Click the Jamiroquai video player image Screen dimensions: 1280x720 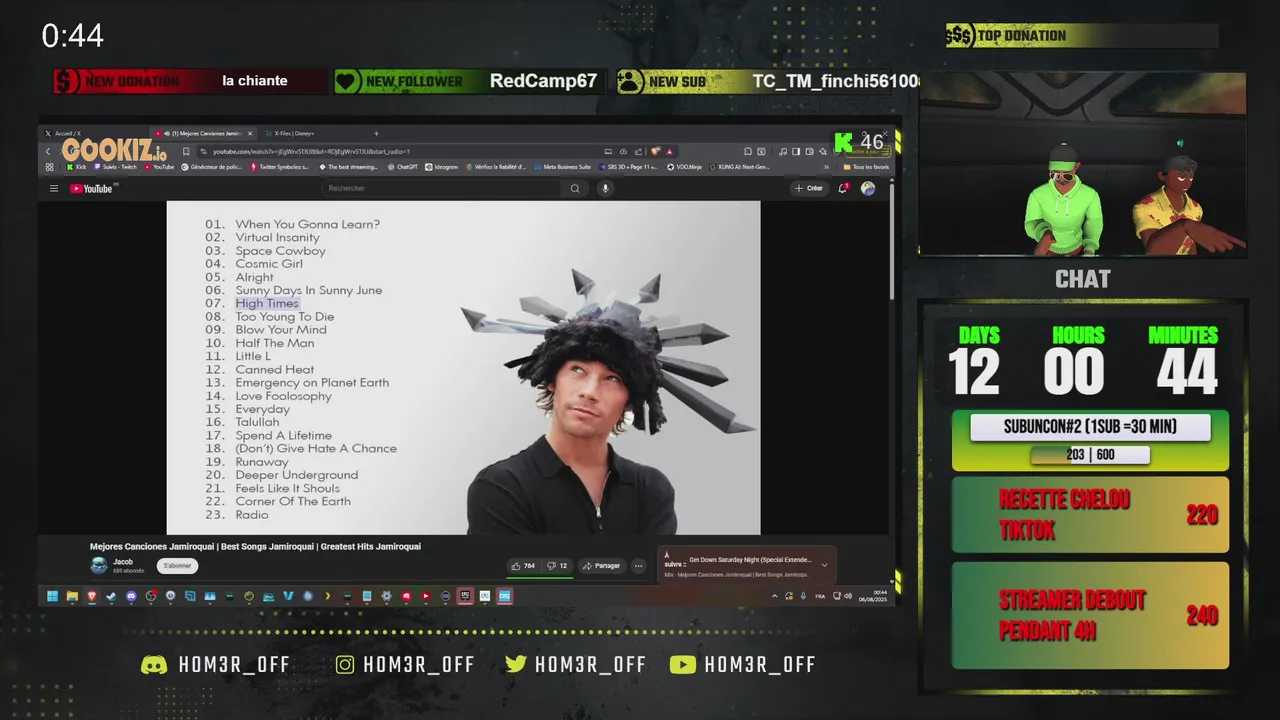click(x=463, y=367)
